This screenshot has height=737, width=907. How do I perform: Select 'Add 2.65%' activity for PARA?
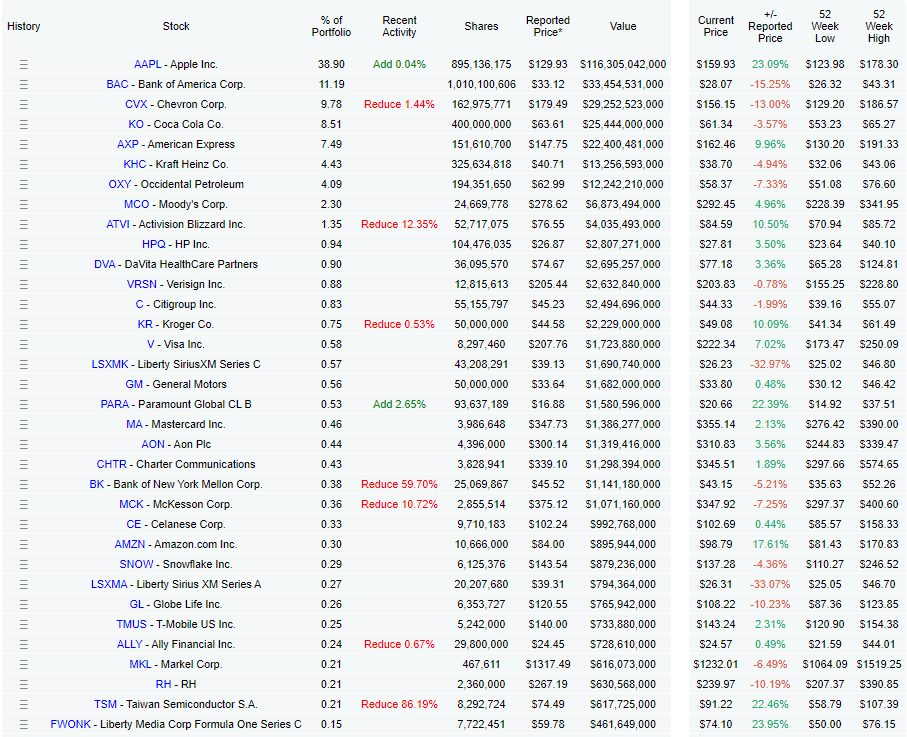point(399,404)
